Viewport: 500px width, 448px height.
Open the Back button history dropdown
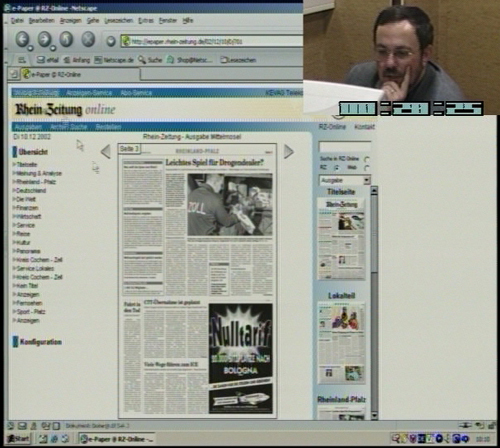[31, 49]
